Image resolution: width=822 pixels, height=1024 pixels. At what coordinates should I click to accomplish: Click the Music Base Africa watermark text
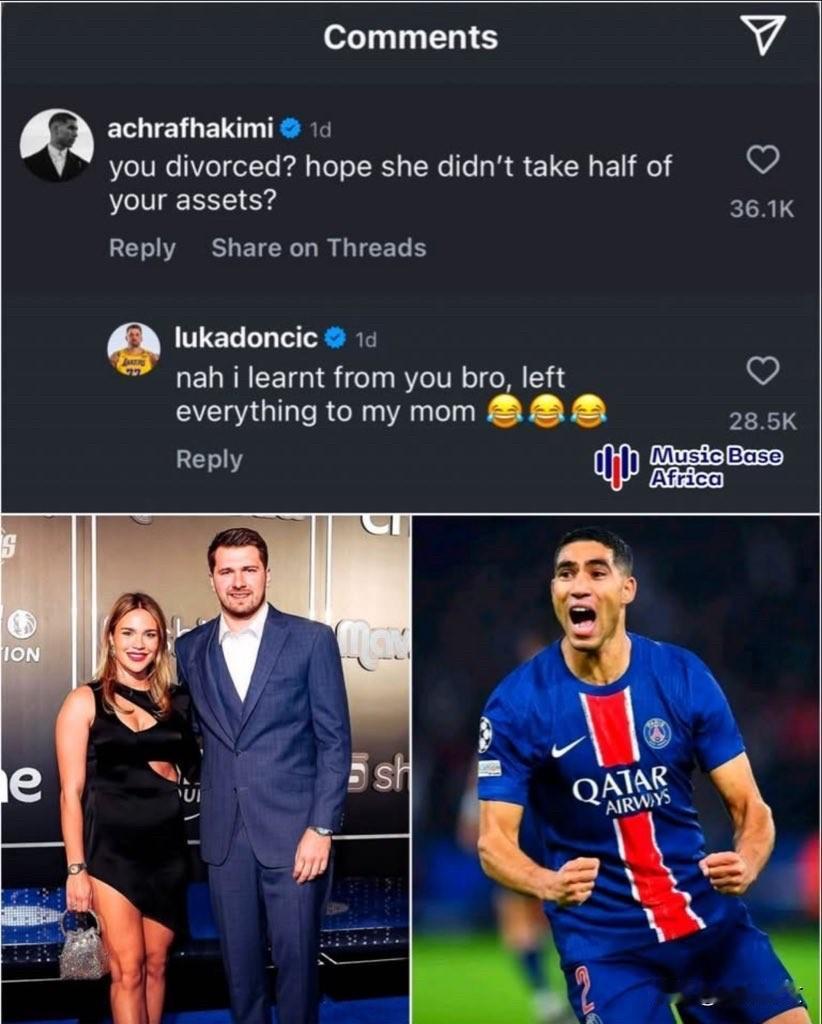coord(715,466)
